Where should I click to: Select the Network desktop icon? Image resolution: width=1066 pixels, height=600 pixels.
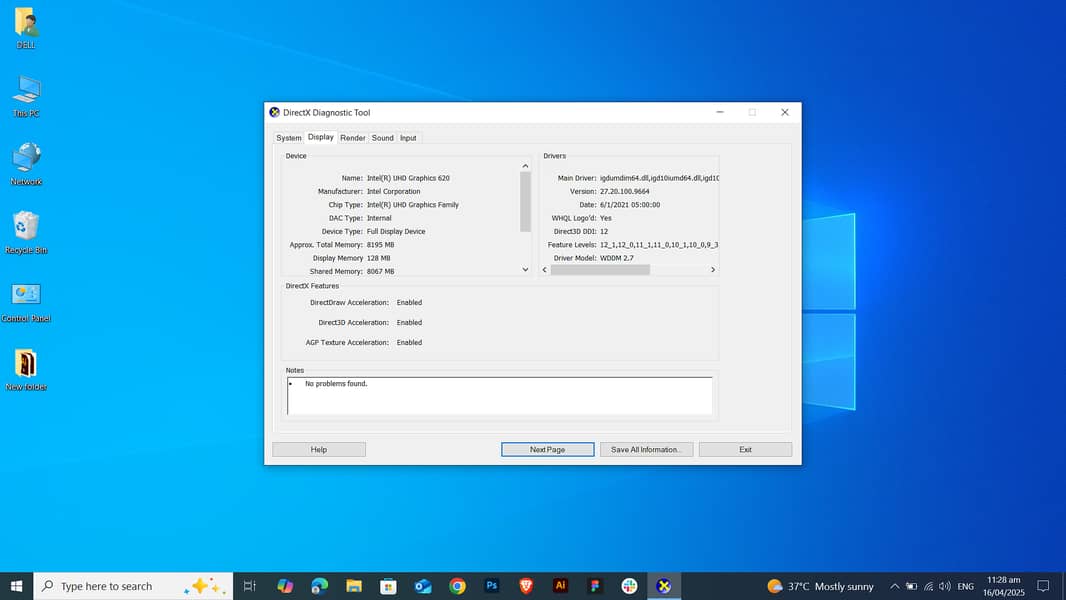pyautogui.click(x=26, y=164)
